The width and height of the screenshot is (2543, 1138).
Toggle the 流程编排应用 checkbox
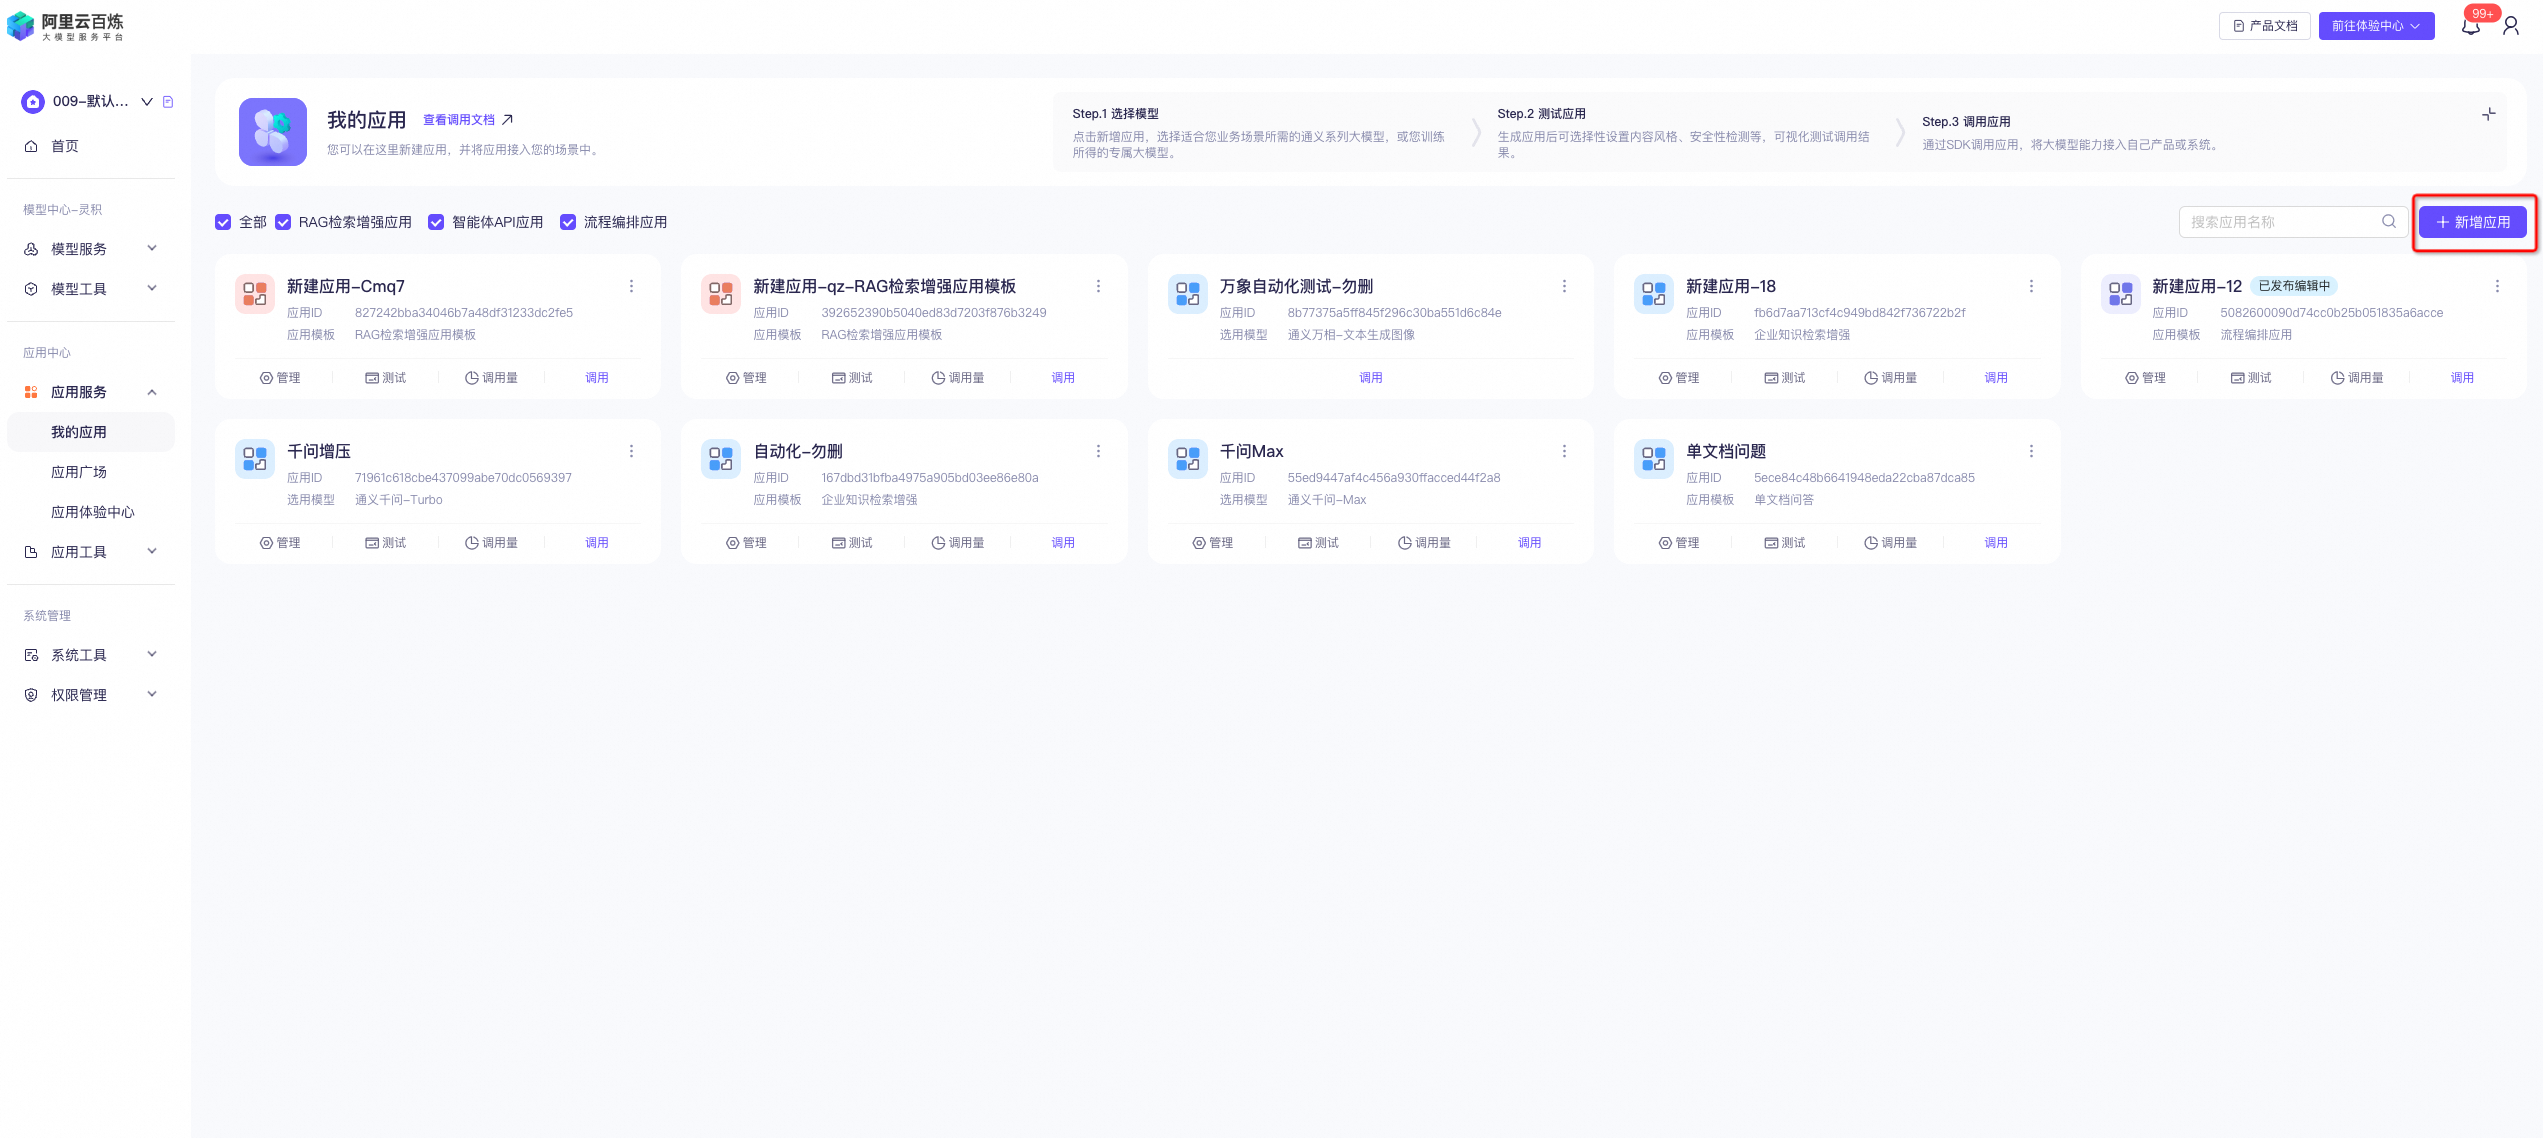point(568,222)
